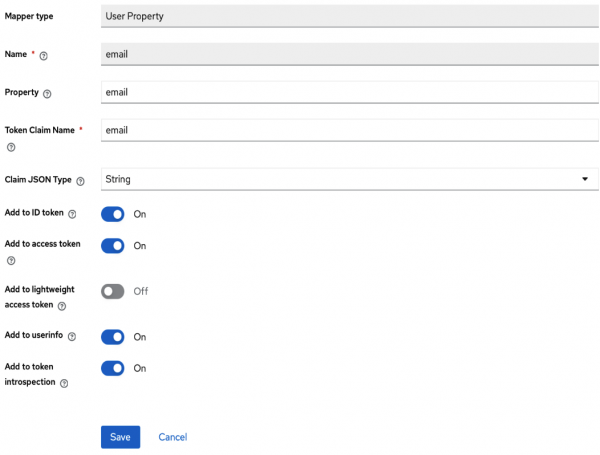This screenshot has height=455, width=600.
Task: Click the Mapper type User Property field
Action: [349, 16]
